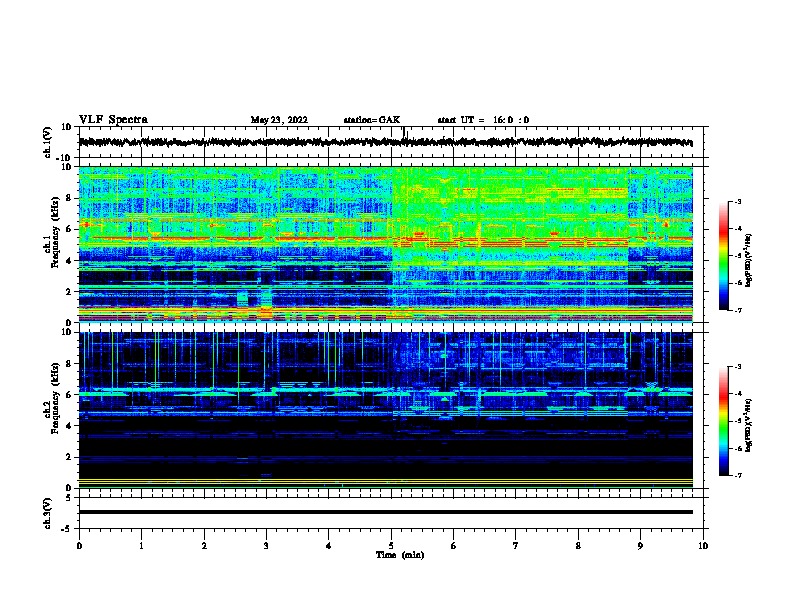Click inside the ch.2 spectrogram panel
This screenshot has width=792, height=612.
click(385, 410)
